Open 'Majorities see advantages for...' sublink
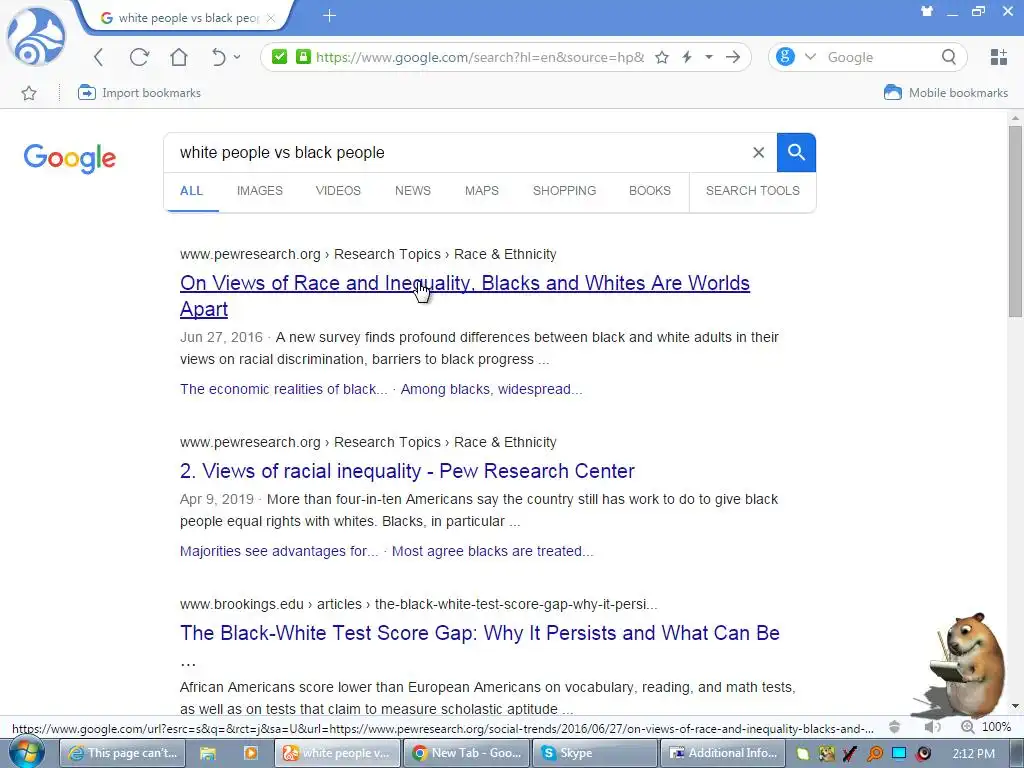This screenshot has height=768, width=1024. [279, 551]
